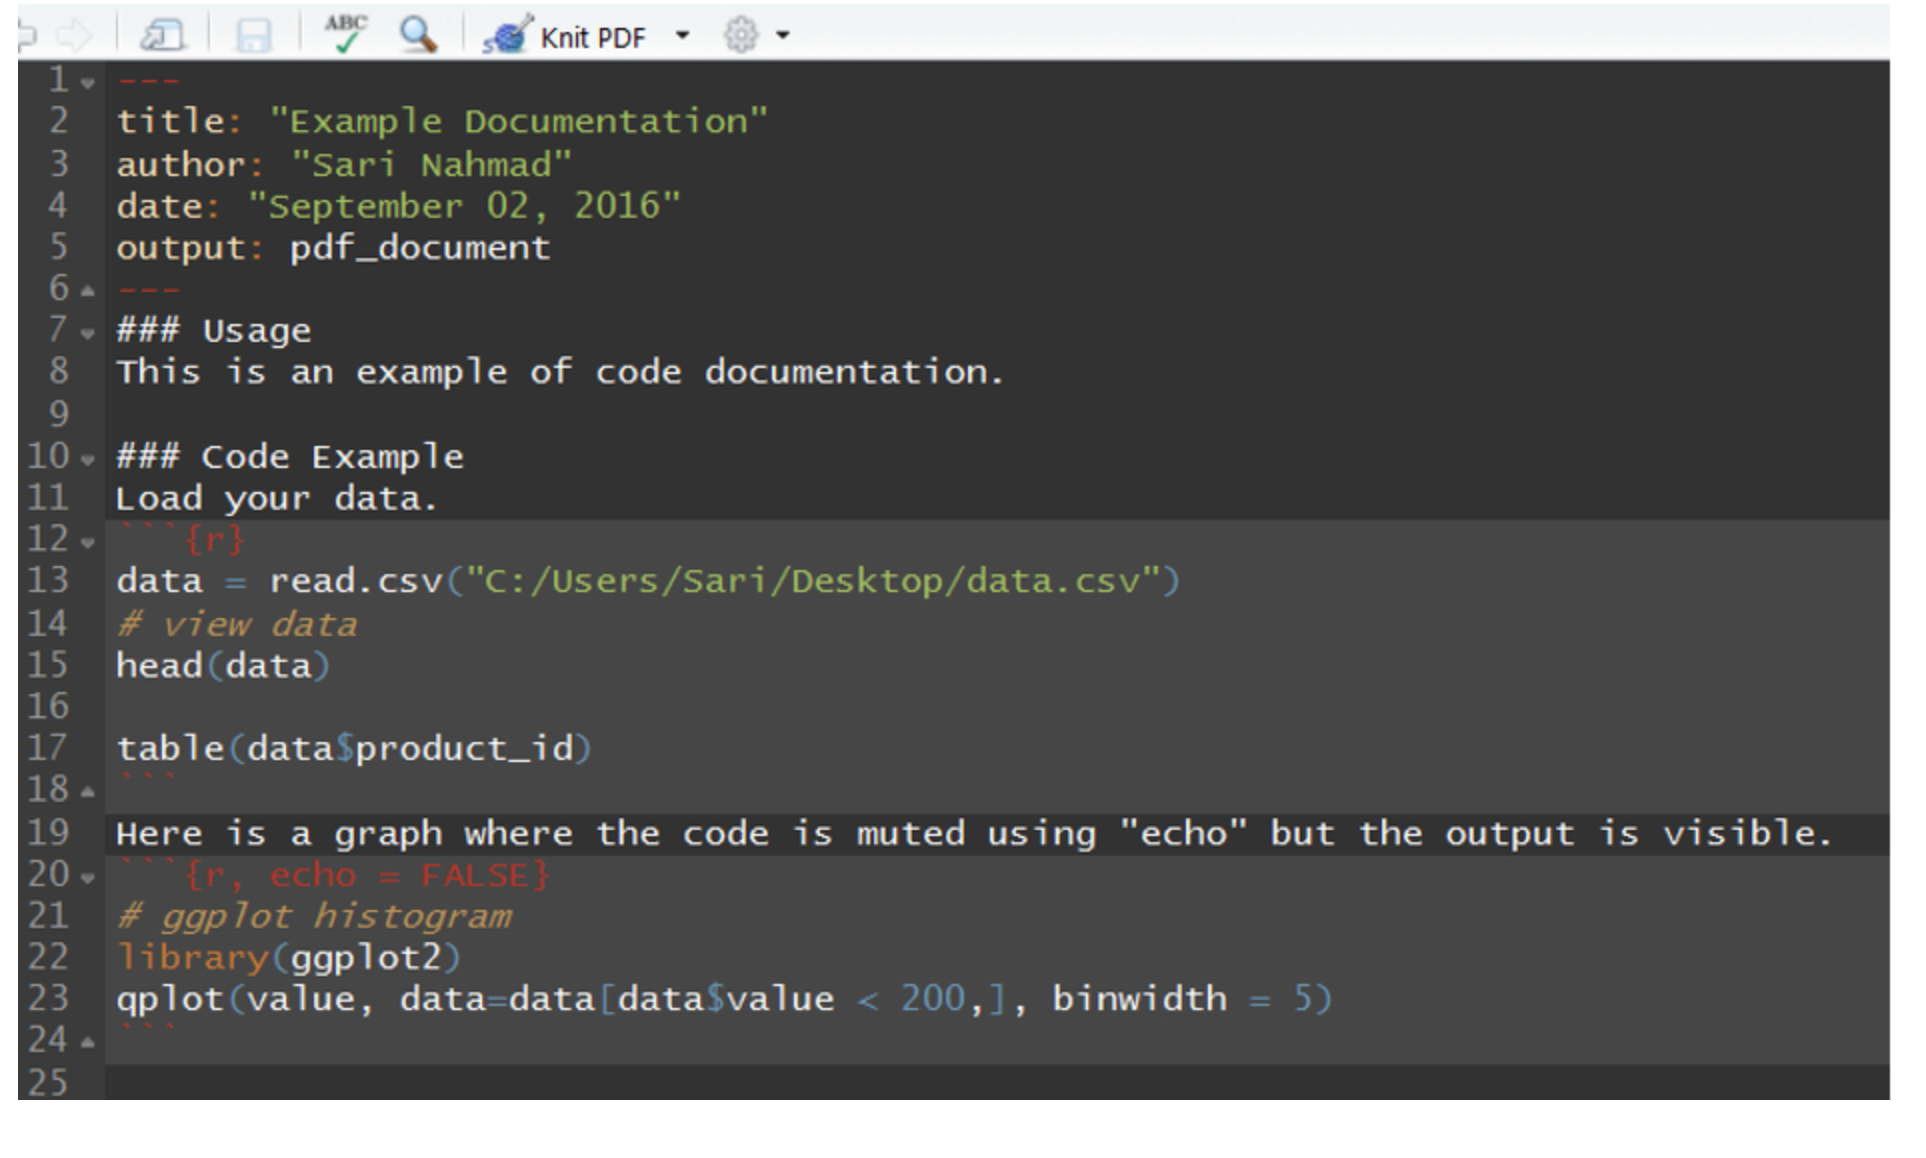Click the show in new window icon
This screenshot has width=1926, height=1158.
coord(162,36)
